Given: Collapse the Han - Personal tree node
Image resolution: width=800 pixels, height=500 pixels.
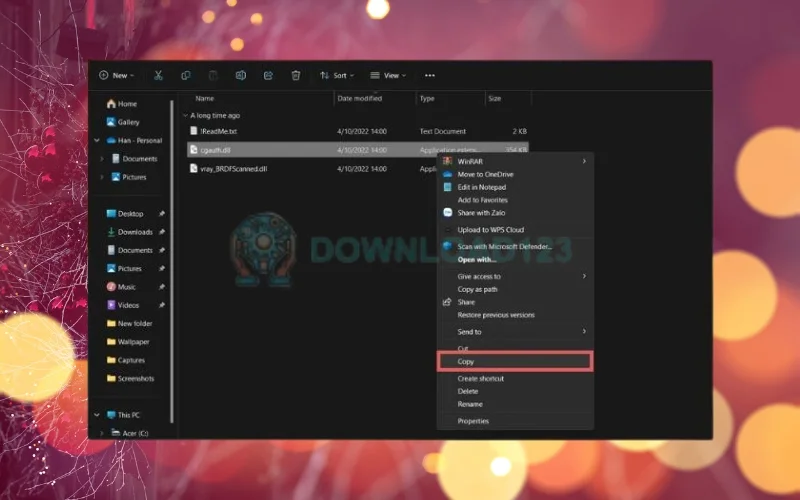Looking at the screenshot, I should point(97,140).
